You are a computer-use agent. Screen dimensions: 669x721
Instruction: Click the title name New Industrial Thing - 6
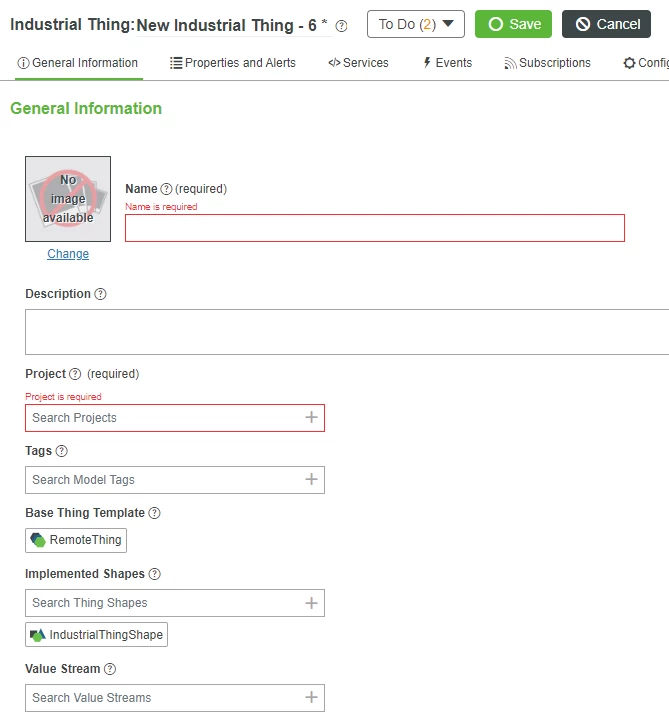click(226, 25)
